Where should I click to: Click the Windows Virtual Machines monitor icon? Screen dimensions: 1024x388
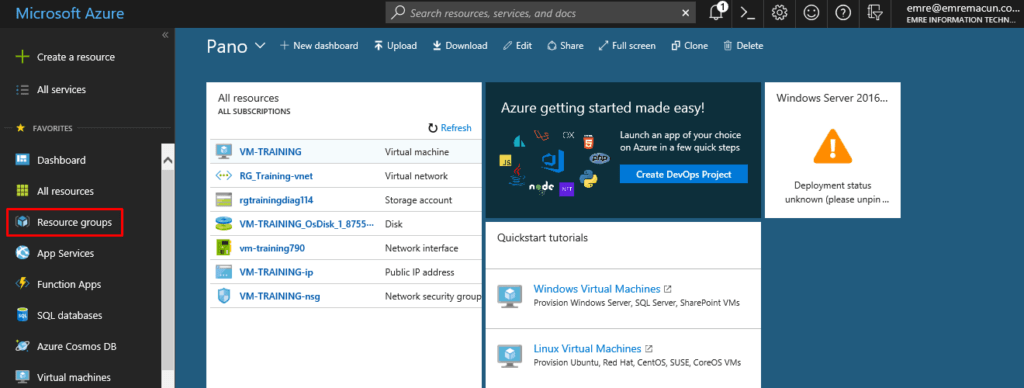509,295
